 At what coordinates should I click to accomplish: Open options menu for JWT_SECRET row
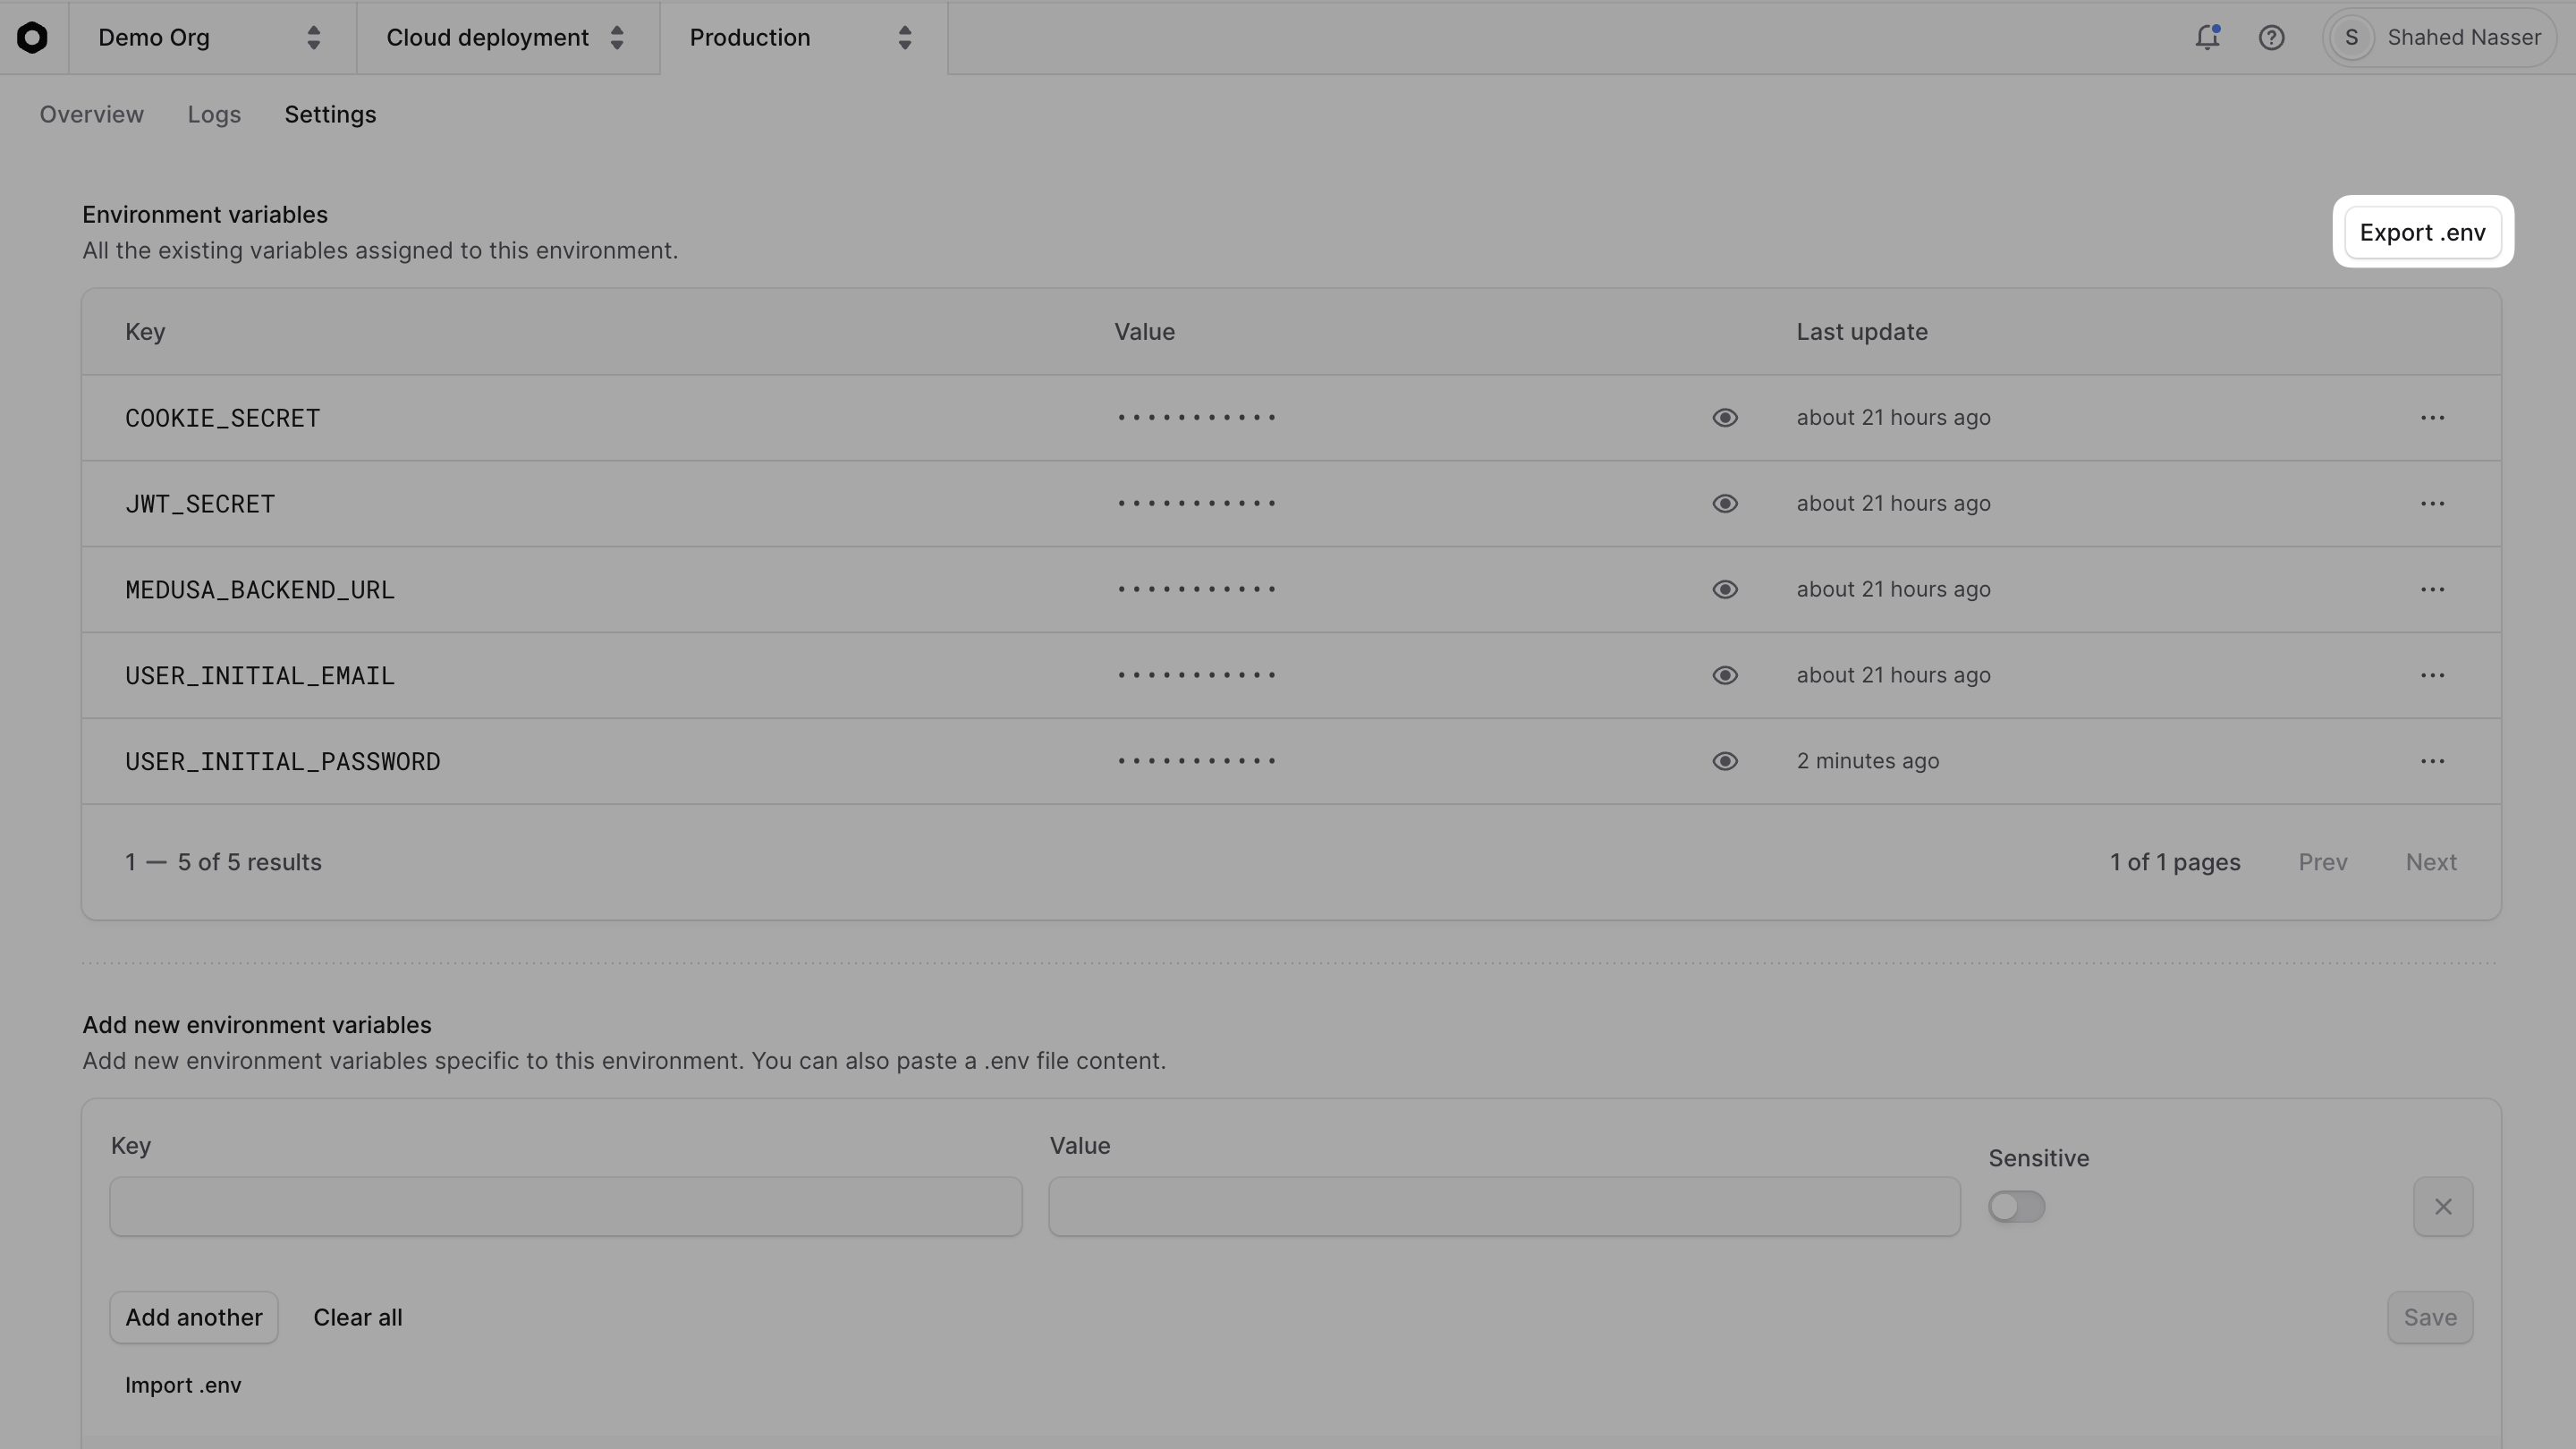pyautogui.click(x=2433, y=503)
